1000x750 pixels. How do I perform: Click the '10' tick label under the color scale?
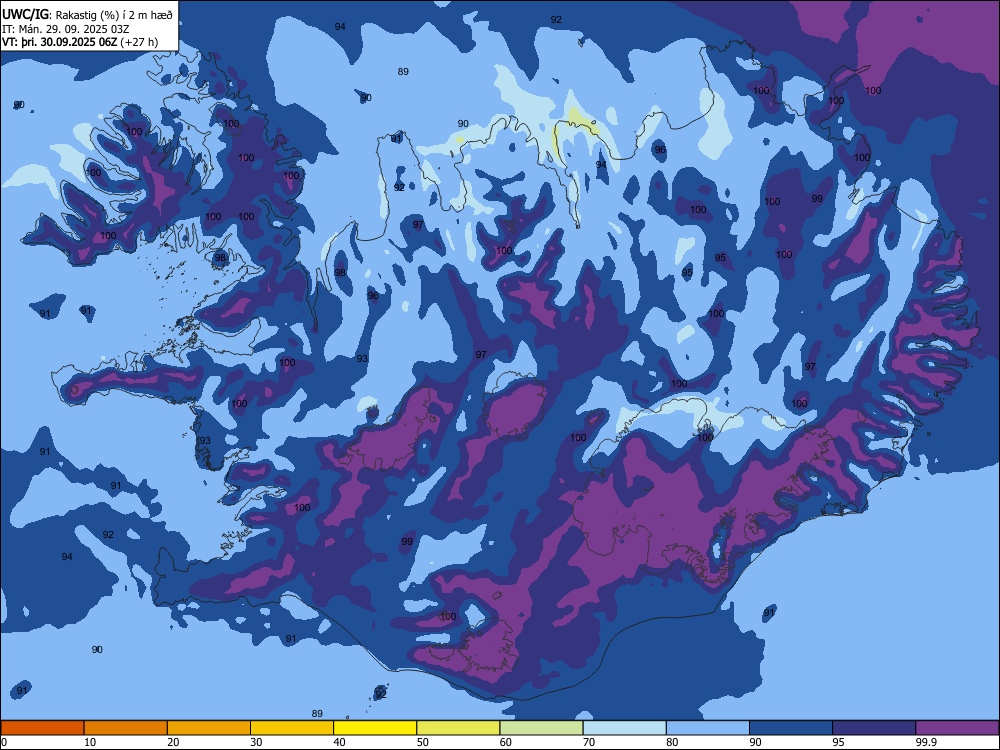pos(90,742)
